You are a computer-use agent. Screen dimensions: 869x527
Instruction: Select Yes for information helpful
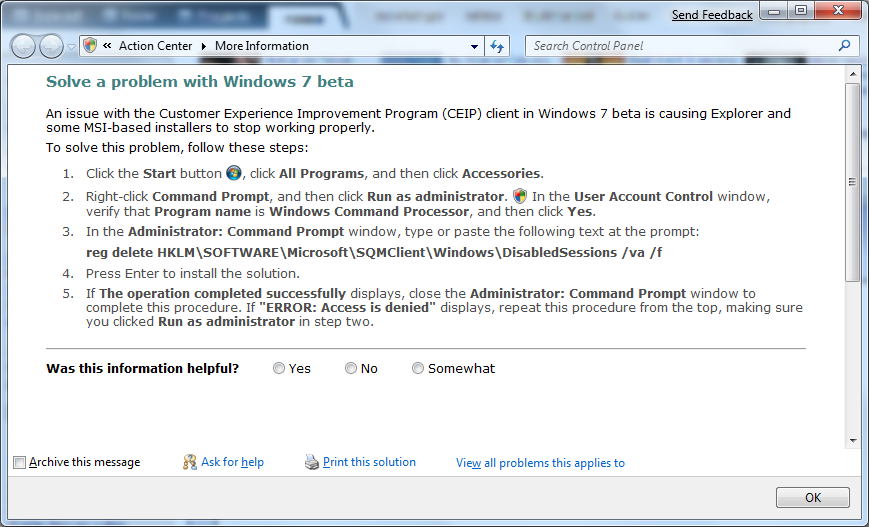tap(279, 369)
